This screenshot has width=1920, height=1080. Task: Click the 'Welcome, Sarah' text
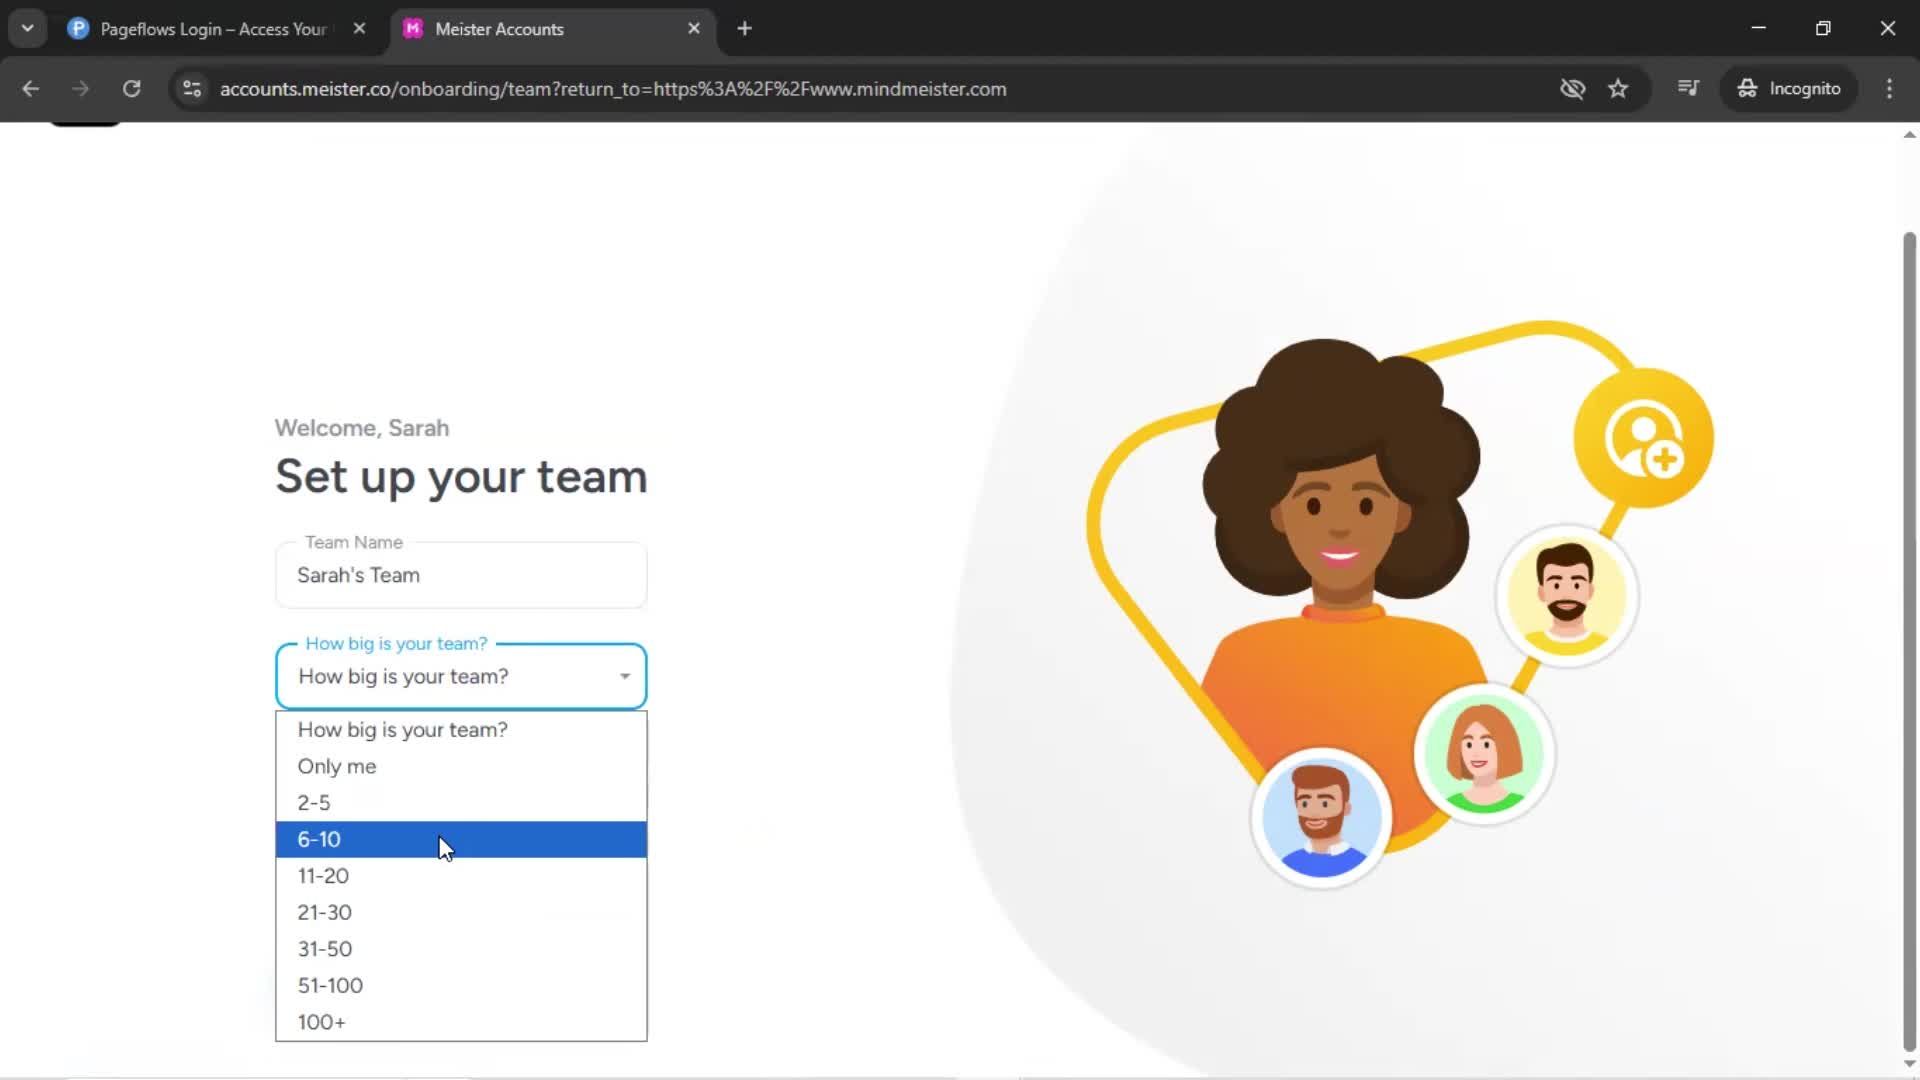(x=362, y=428)
